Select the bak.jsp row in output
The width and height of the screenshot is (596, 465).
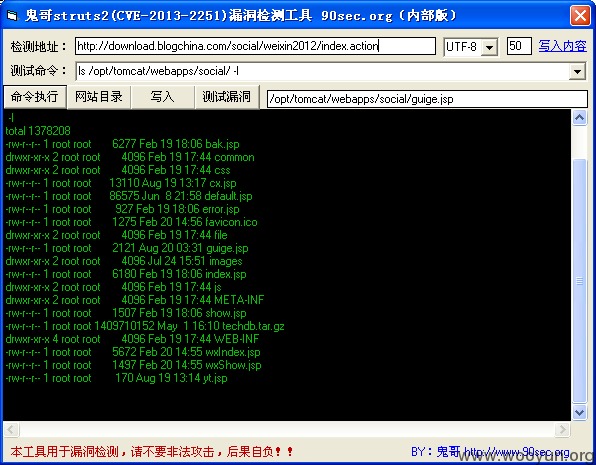tap(122, 144)
